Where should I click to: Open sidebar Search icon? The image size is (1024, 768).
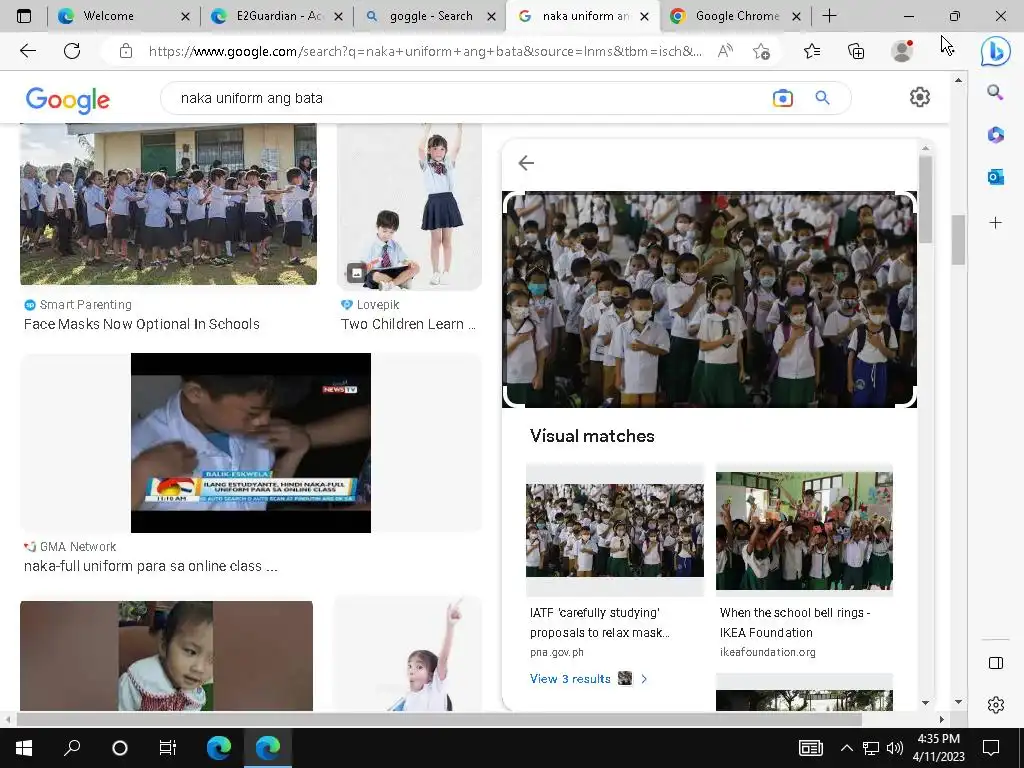pos(995,92)
